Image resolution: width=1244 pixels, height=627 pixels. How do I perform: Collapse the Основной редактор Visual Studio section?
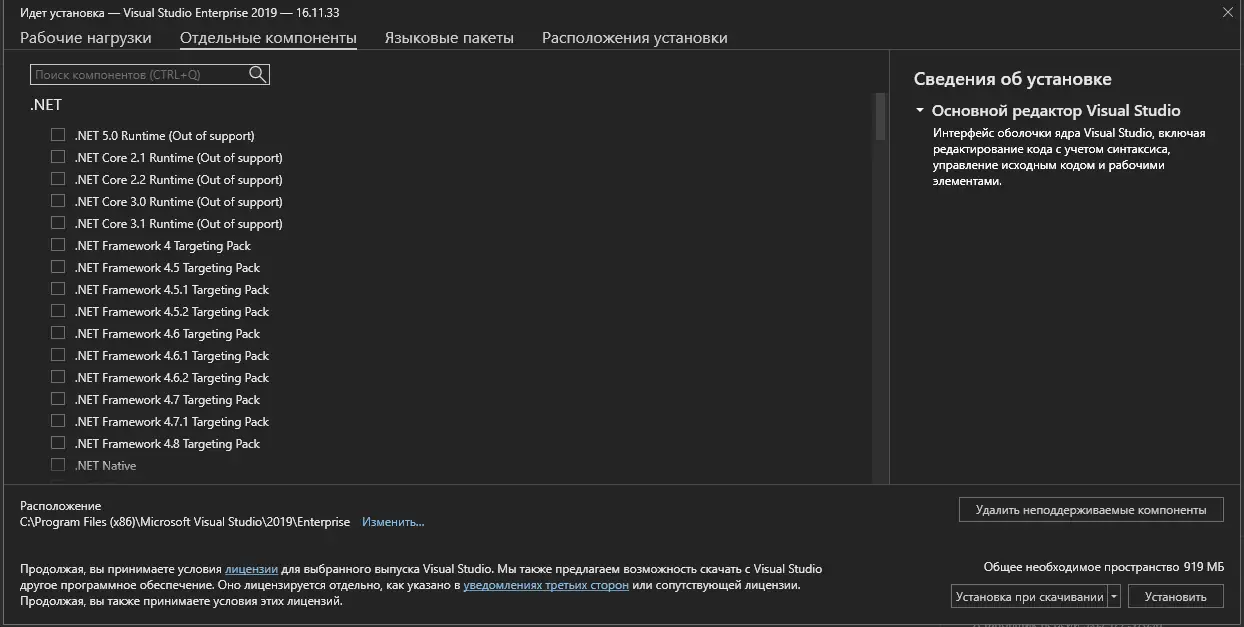919,110
